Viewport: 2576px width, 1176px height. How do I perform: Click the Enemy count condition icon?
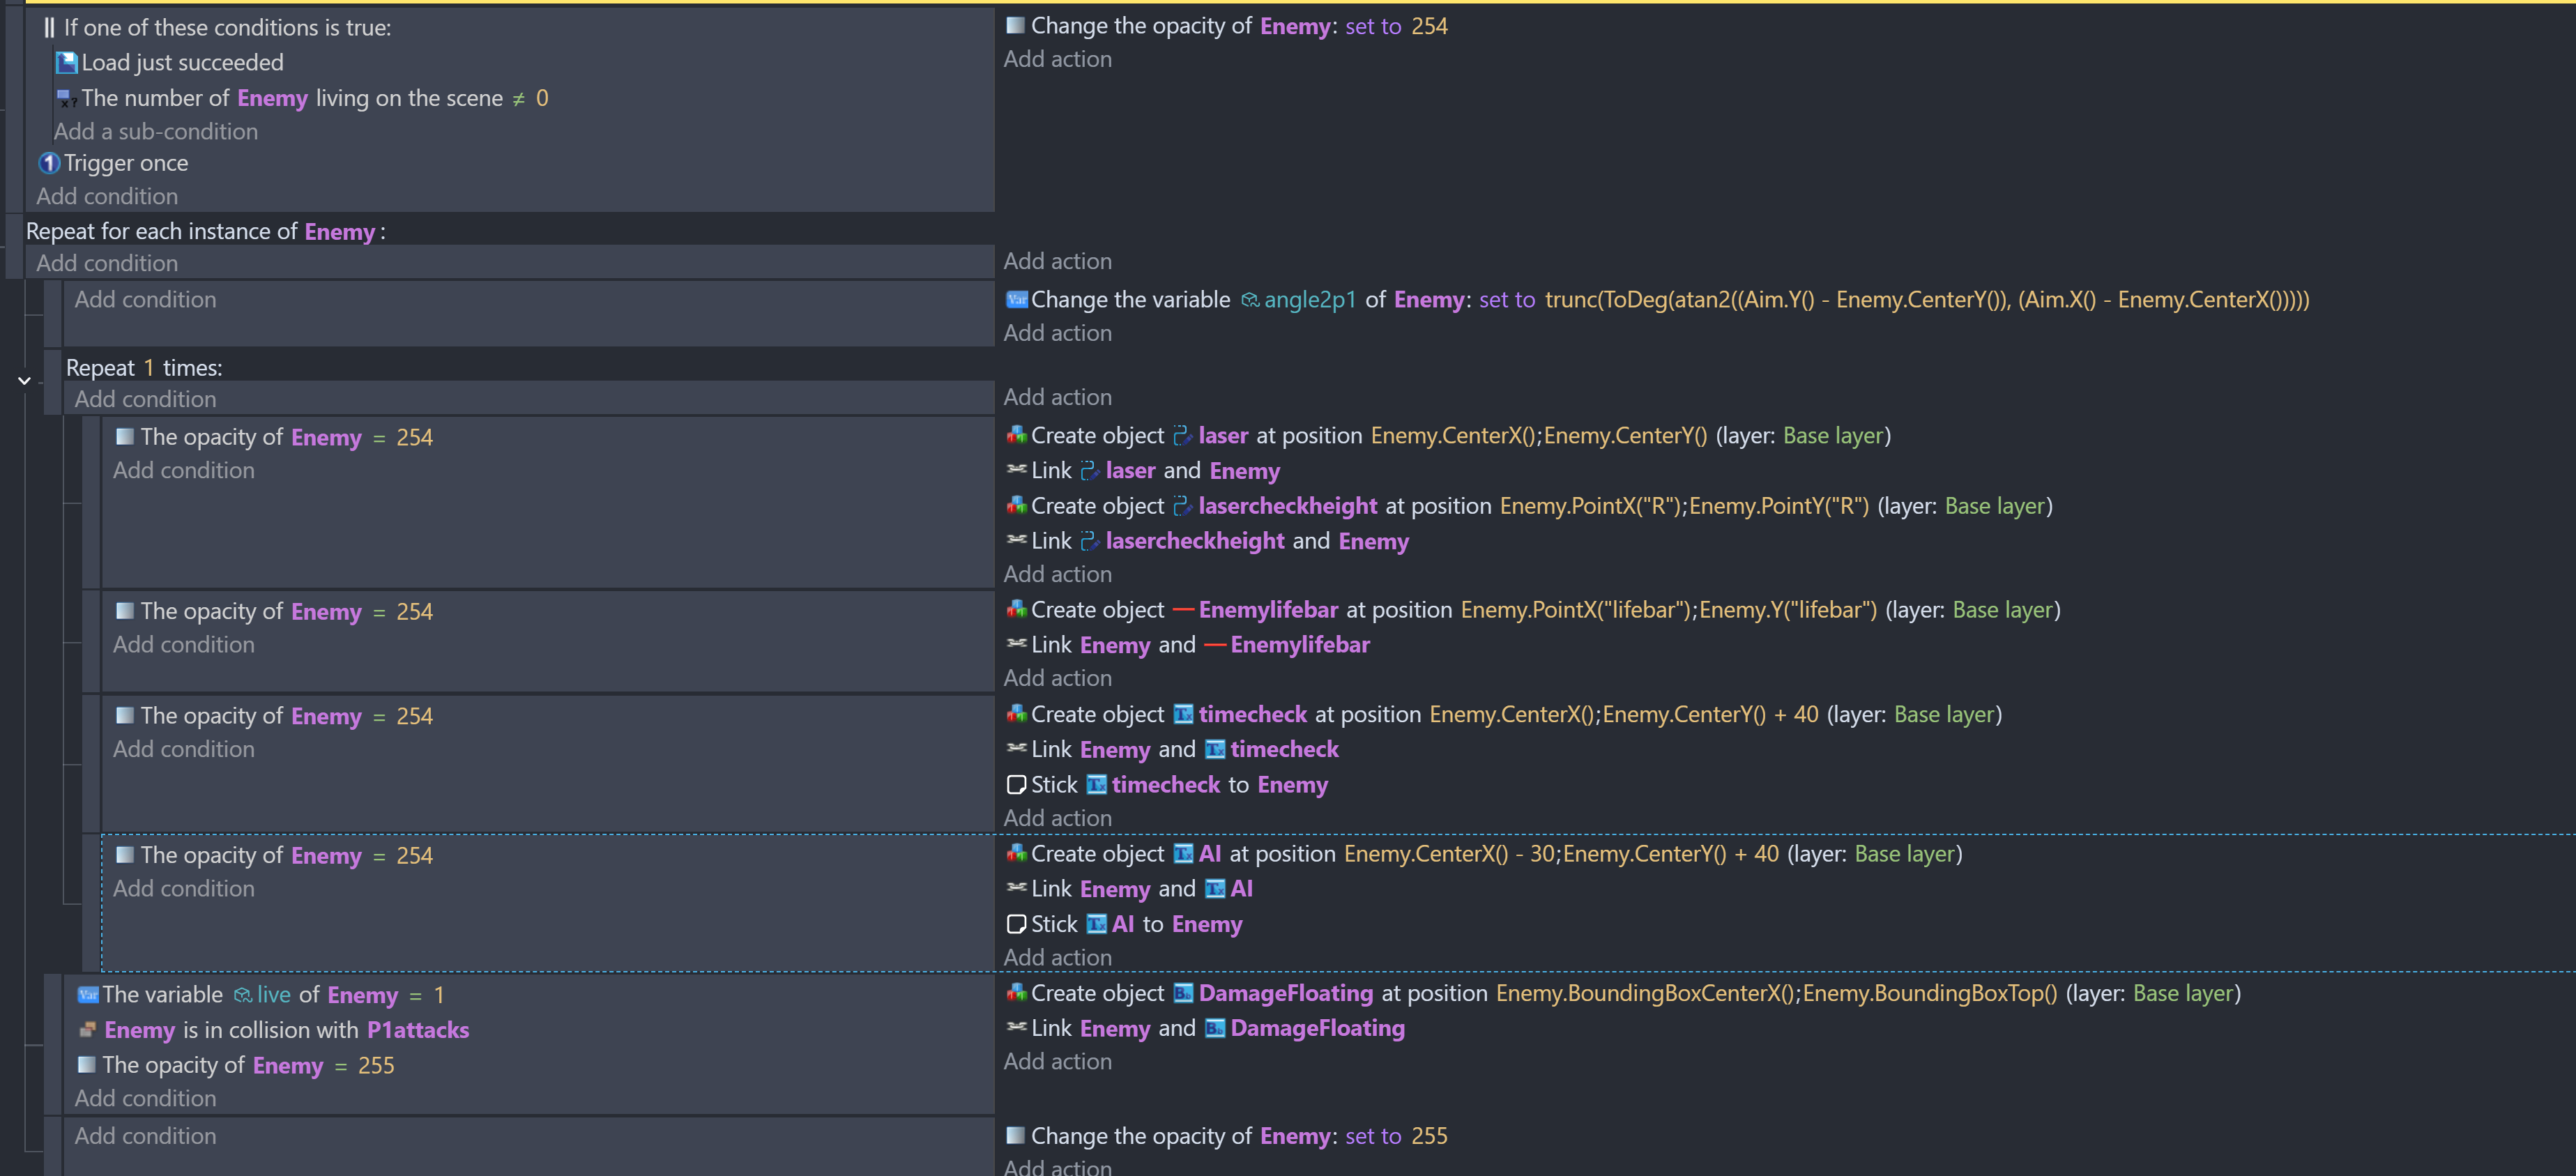[x=66, y=98]
